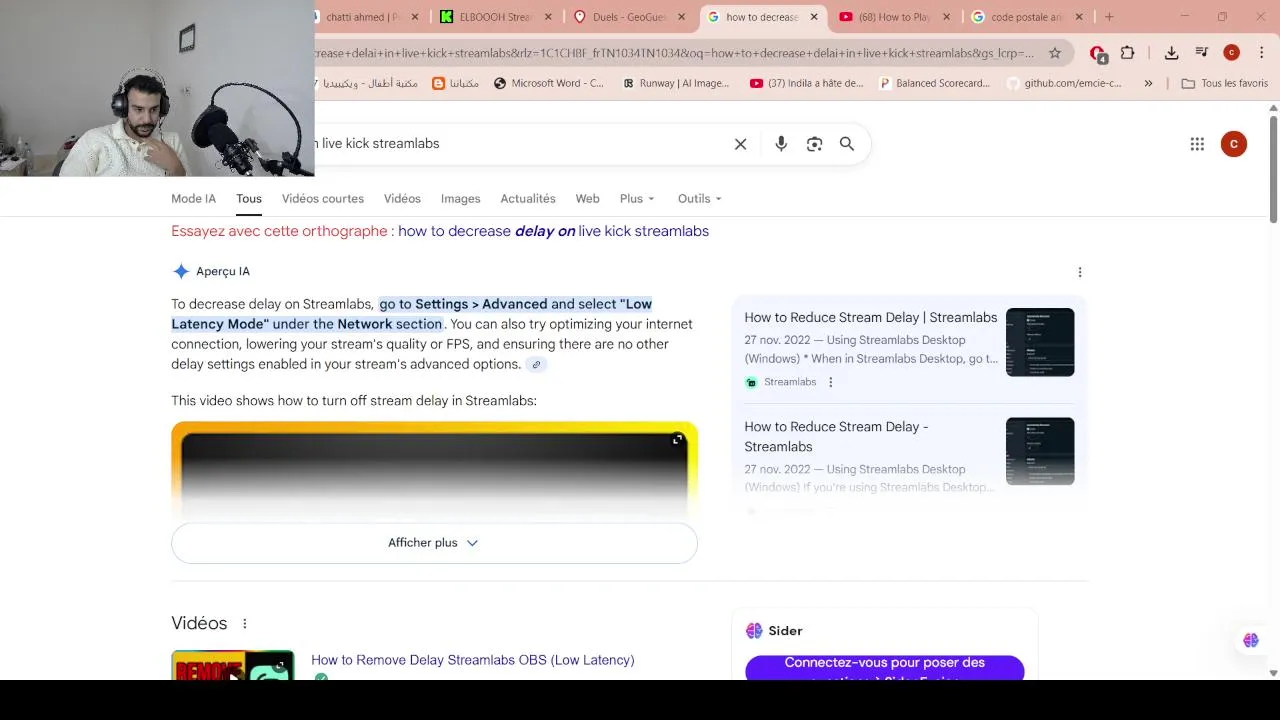Expand AI overview with Afficher plus
Image resolution: width=1280 pixels, height=720 pixels.
[434, 543]
